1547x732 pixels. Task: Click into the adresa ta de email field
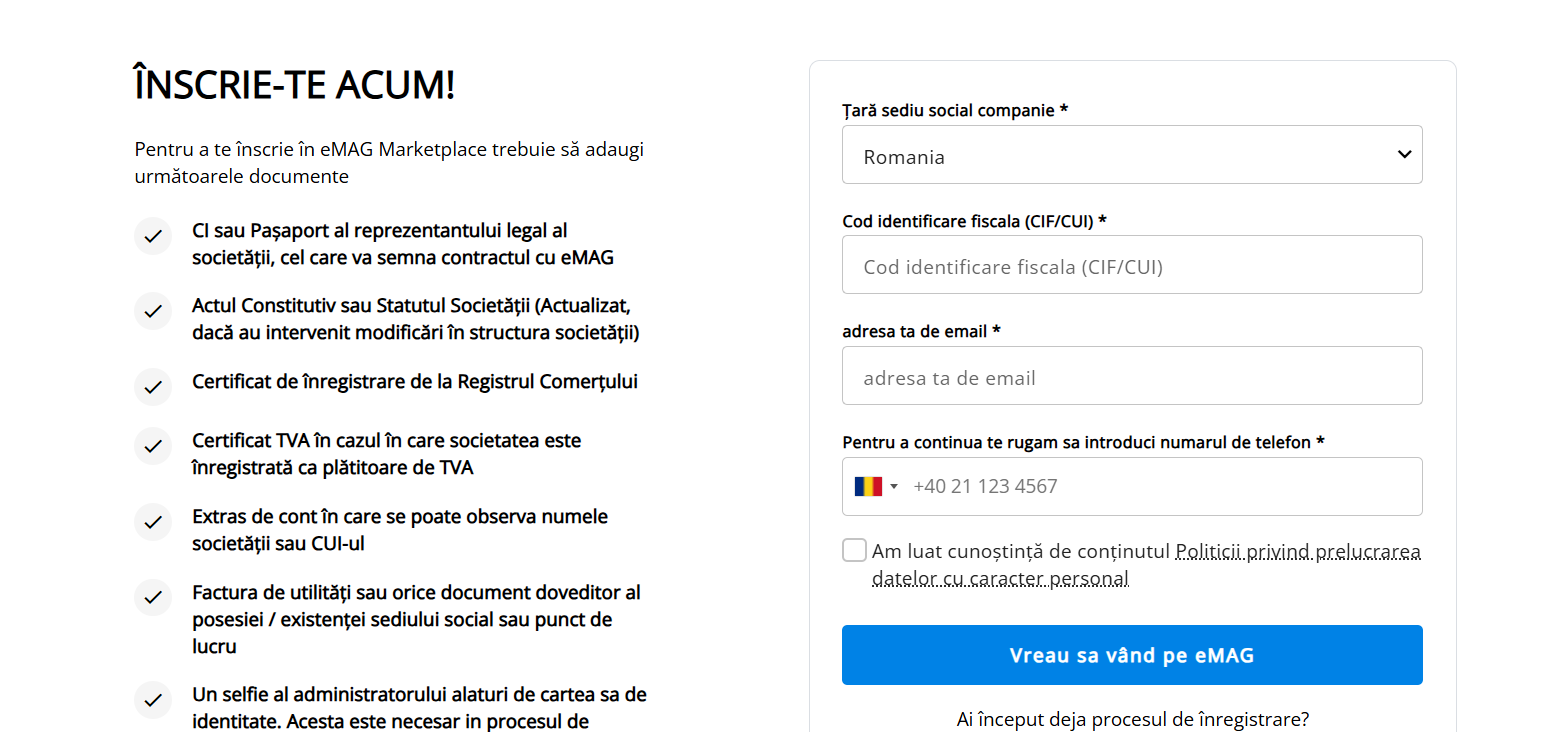1132,376
